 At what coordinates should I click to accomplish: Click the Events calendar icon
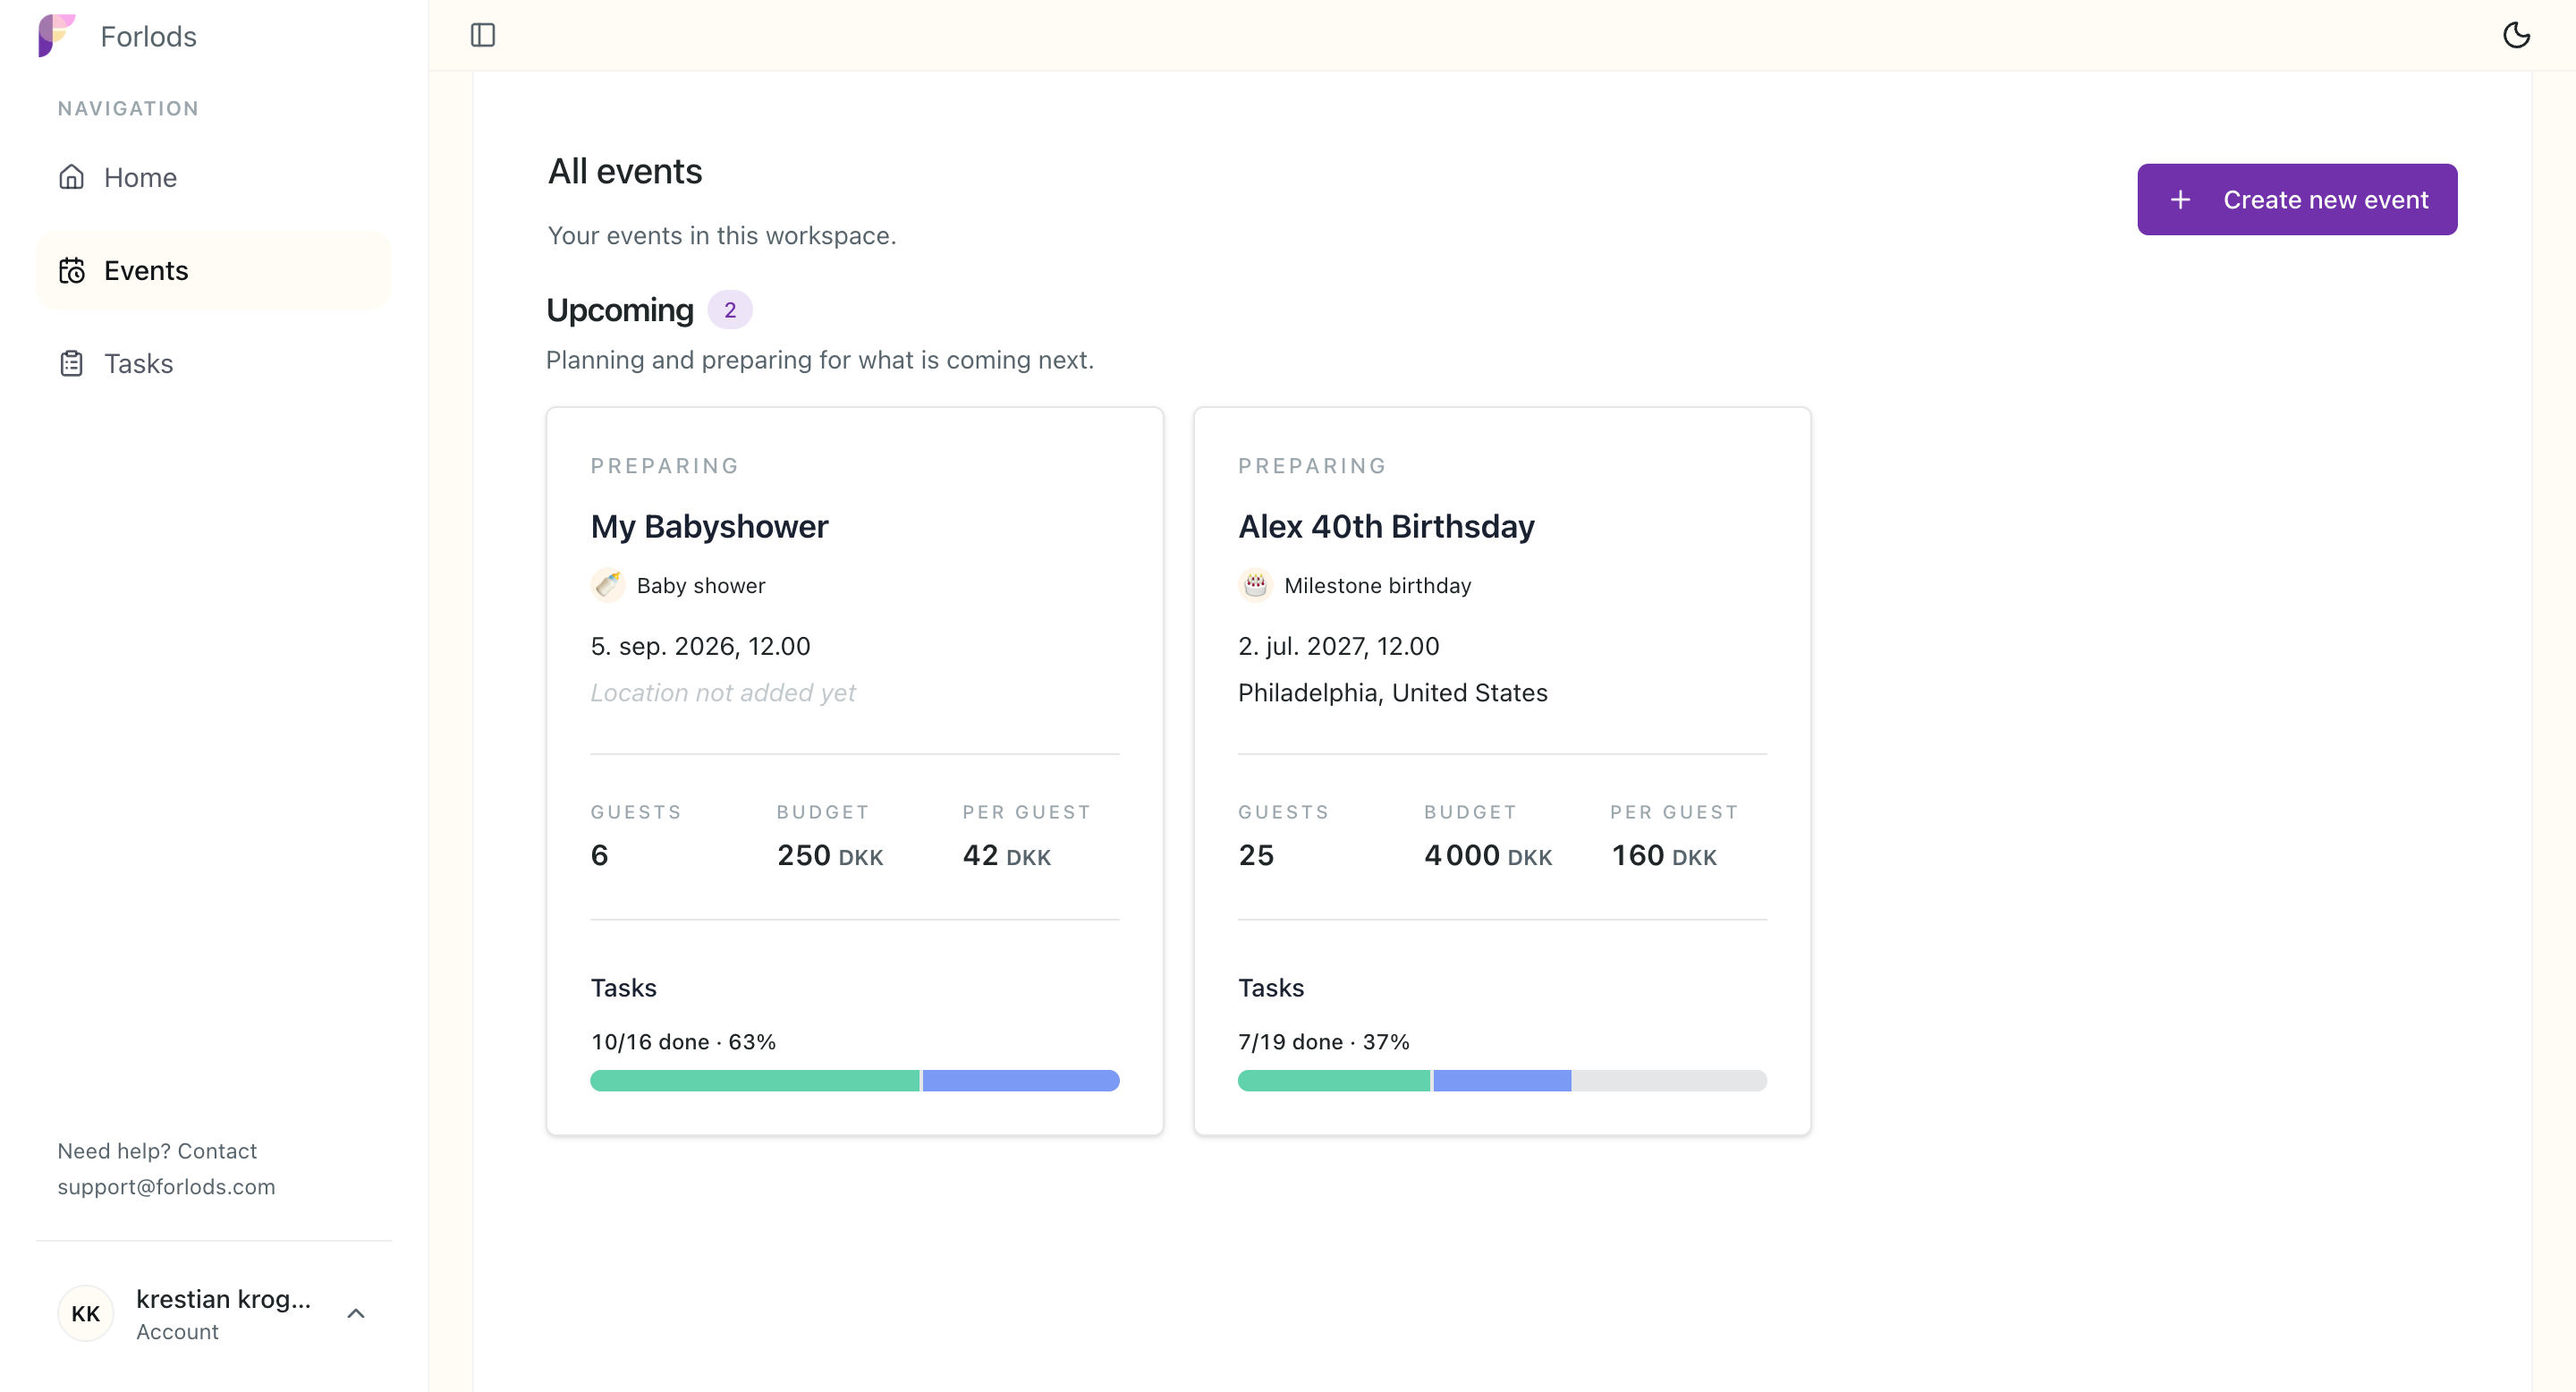(x=71, y=270)
